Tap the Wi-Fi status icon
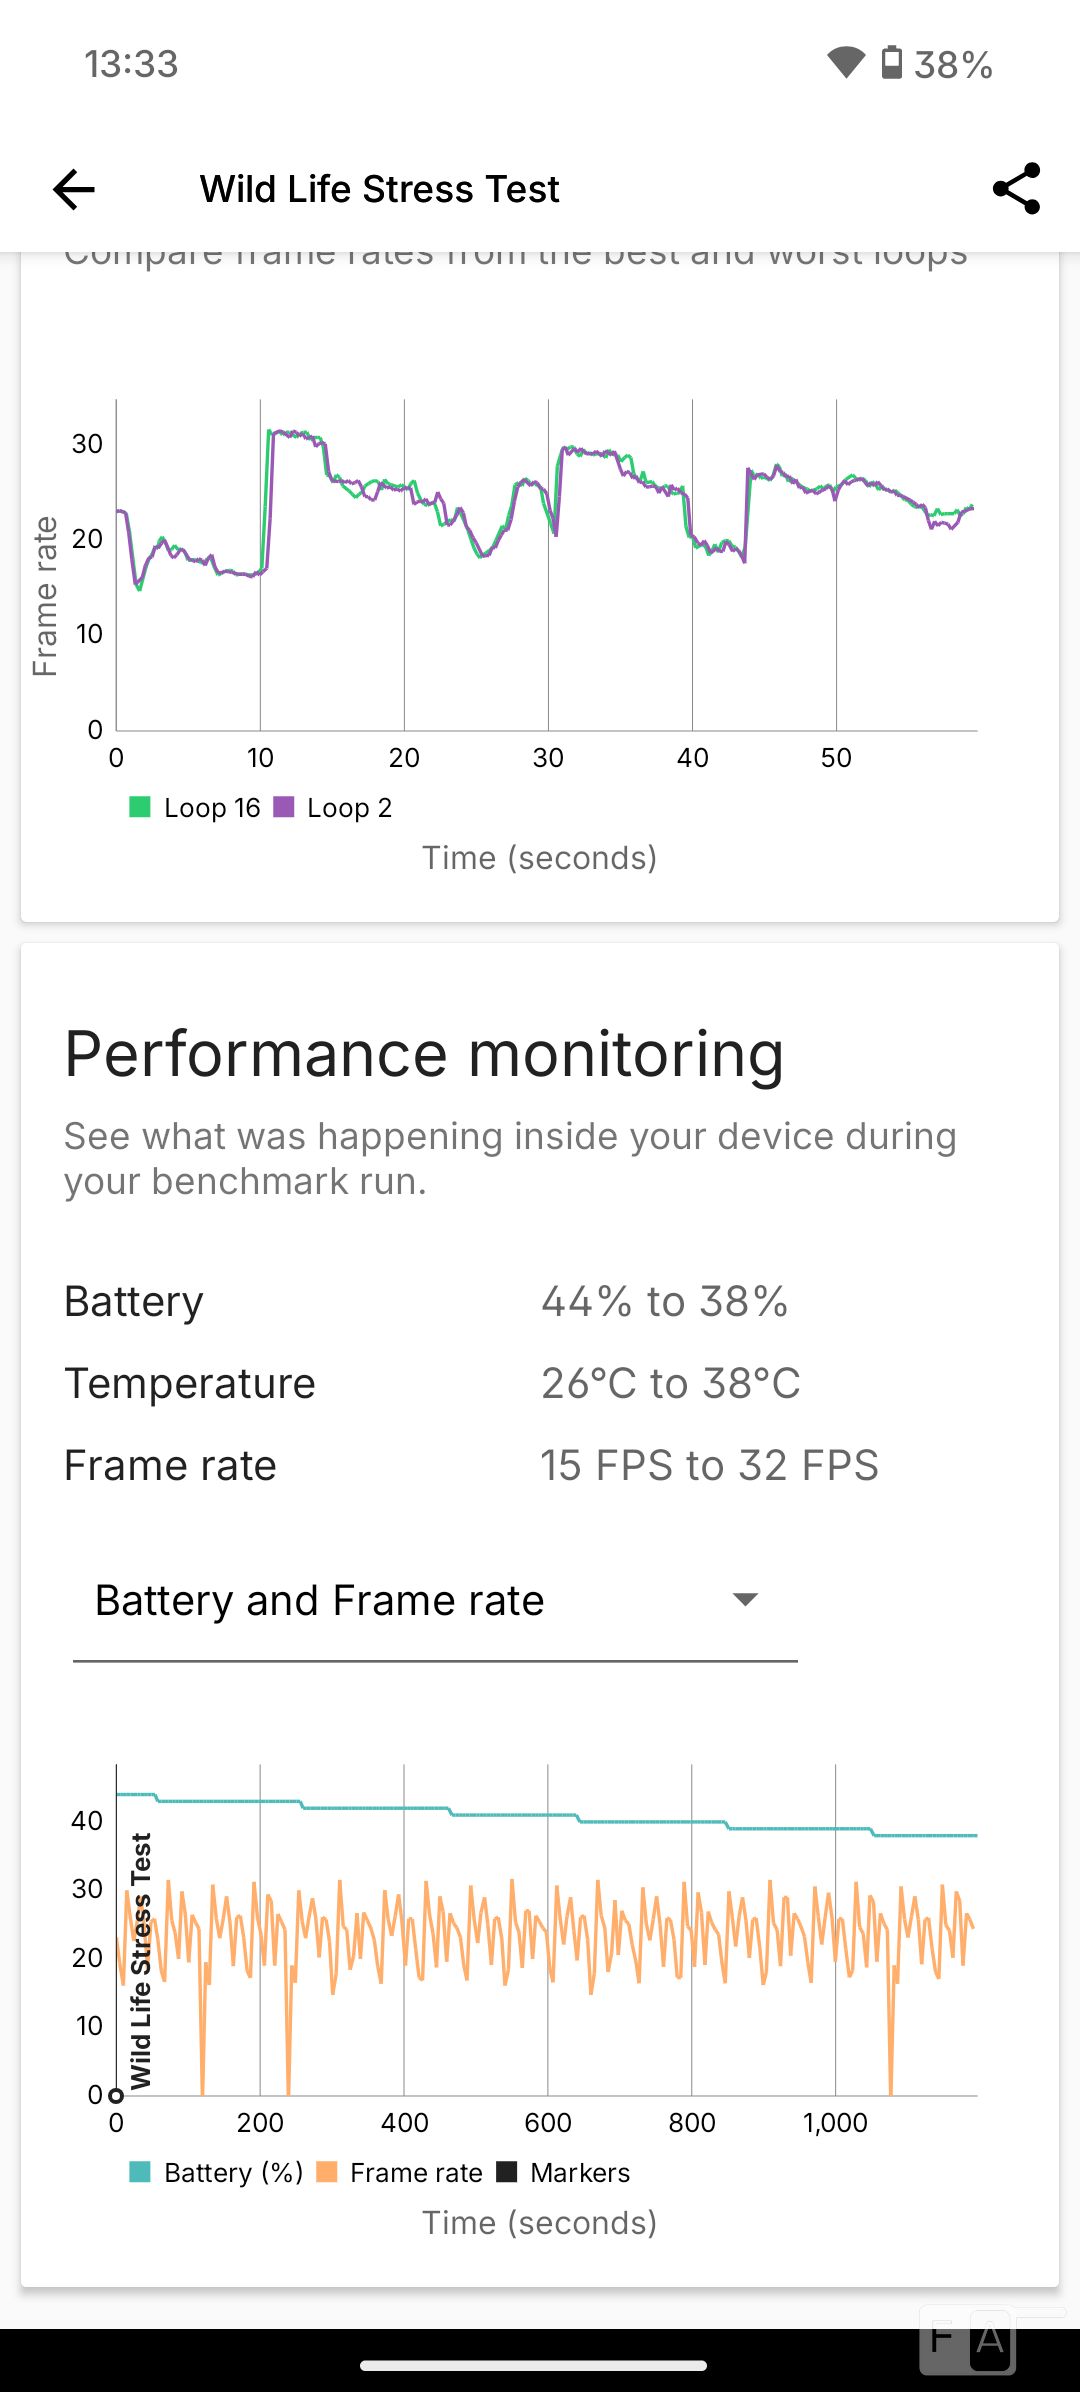 (846, 63)
